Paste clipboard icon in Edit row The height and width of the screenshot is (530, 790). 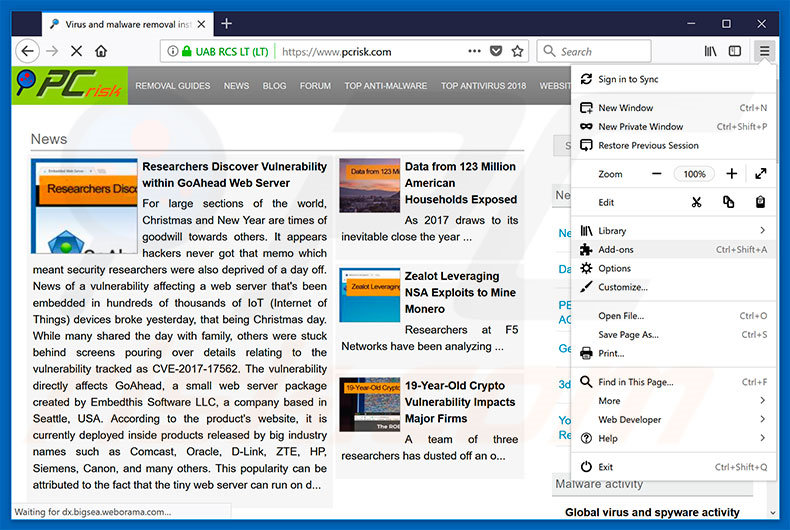click(x=760, y=202)
